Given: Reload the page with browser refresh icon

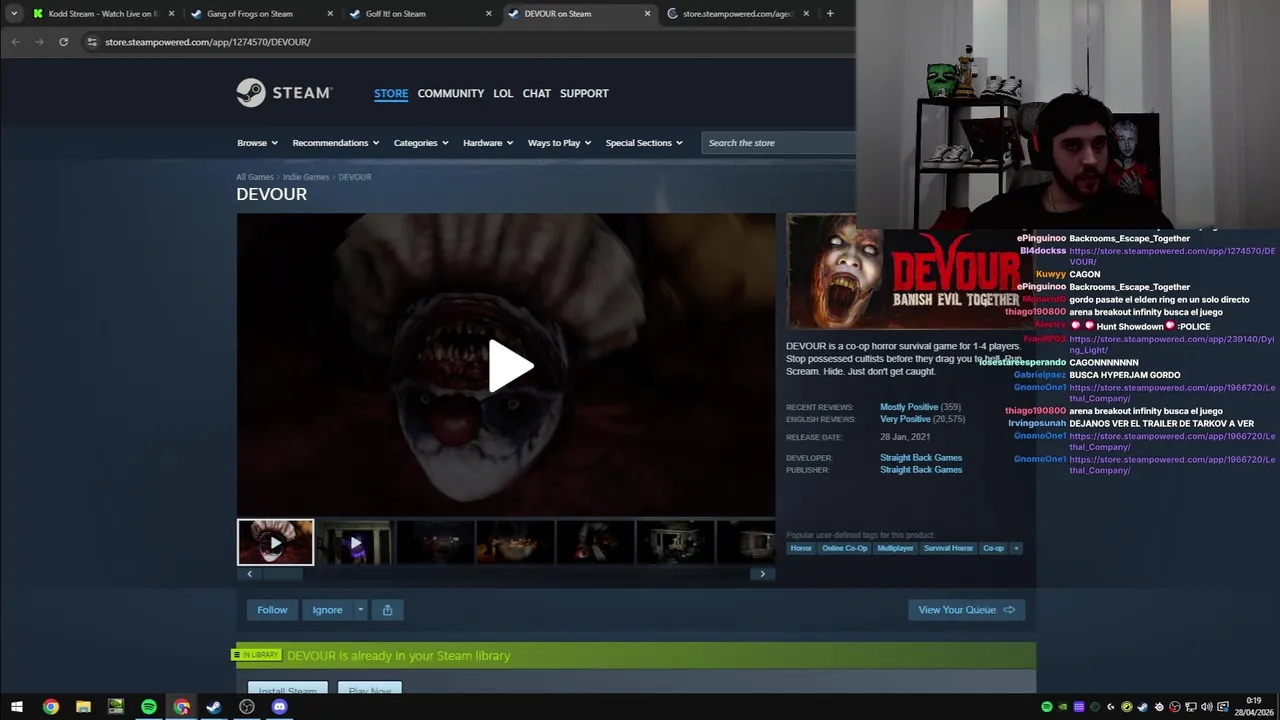Looking at the screenshot, I should tap(63, 42).
